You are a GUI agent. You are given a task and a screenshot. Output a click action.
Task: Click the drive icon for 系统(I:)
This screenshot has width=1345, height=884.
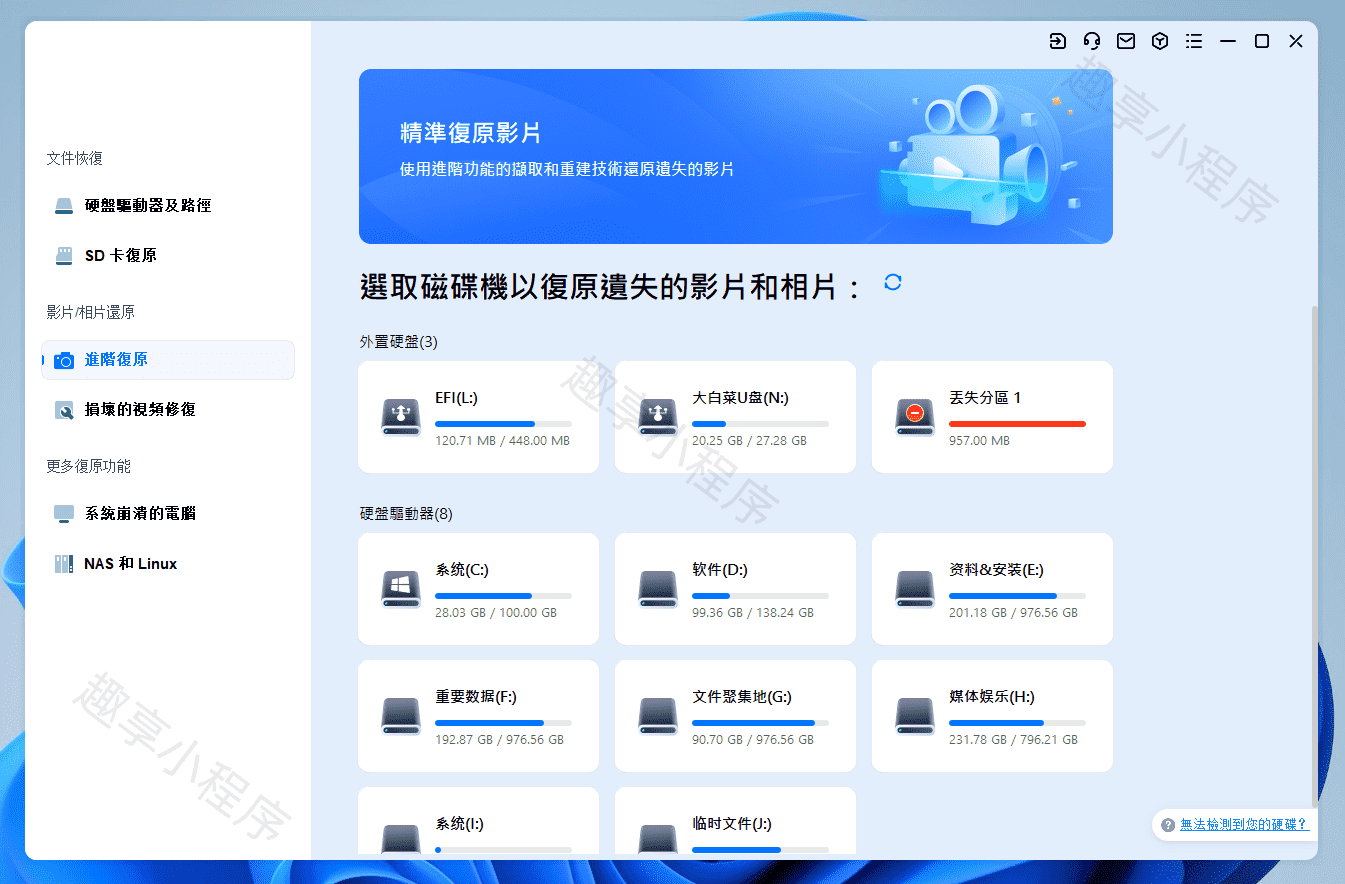[401, 839]
